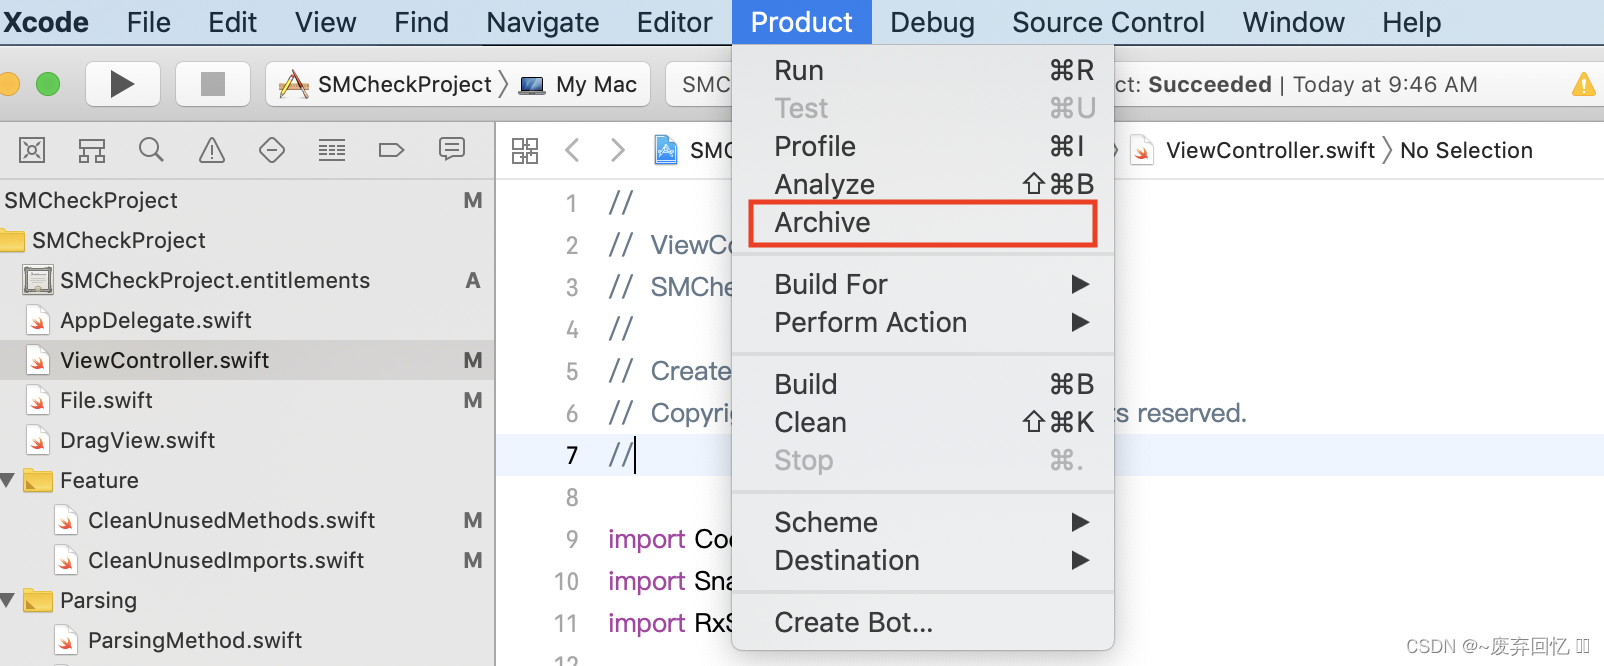Click the Run play button in toolbar
The height and width of the screenshot is (666, 1604).
point(122,84)
